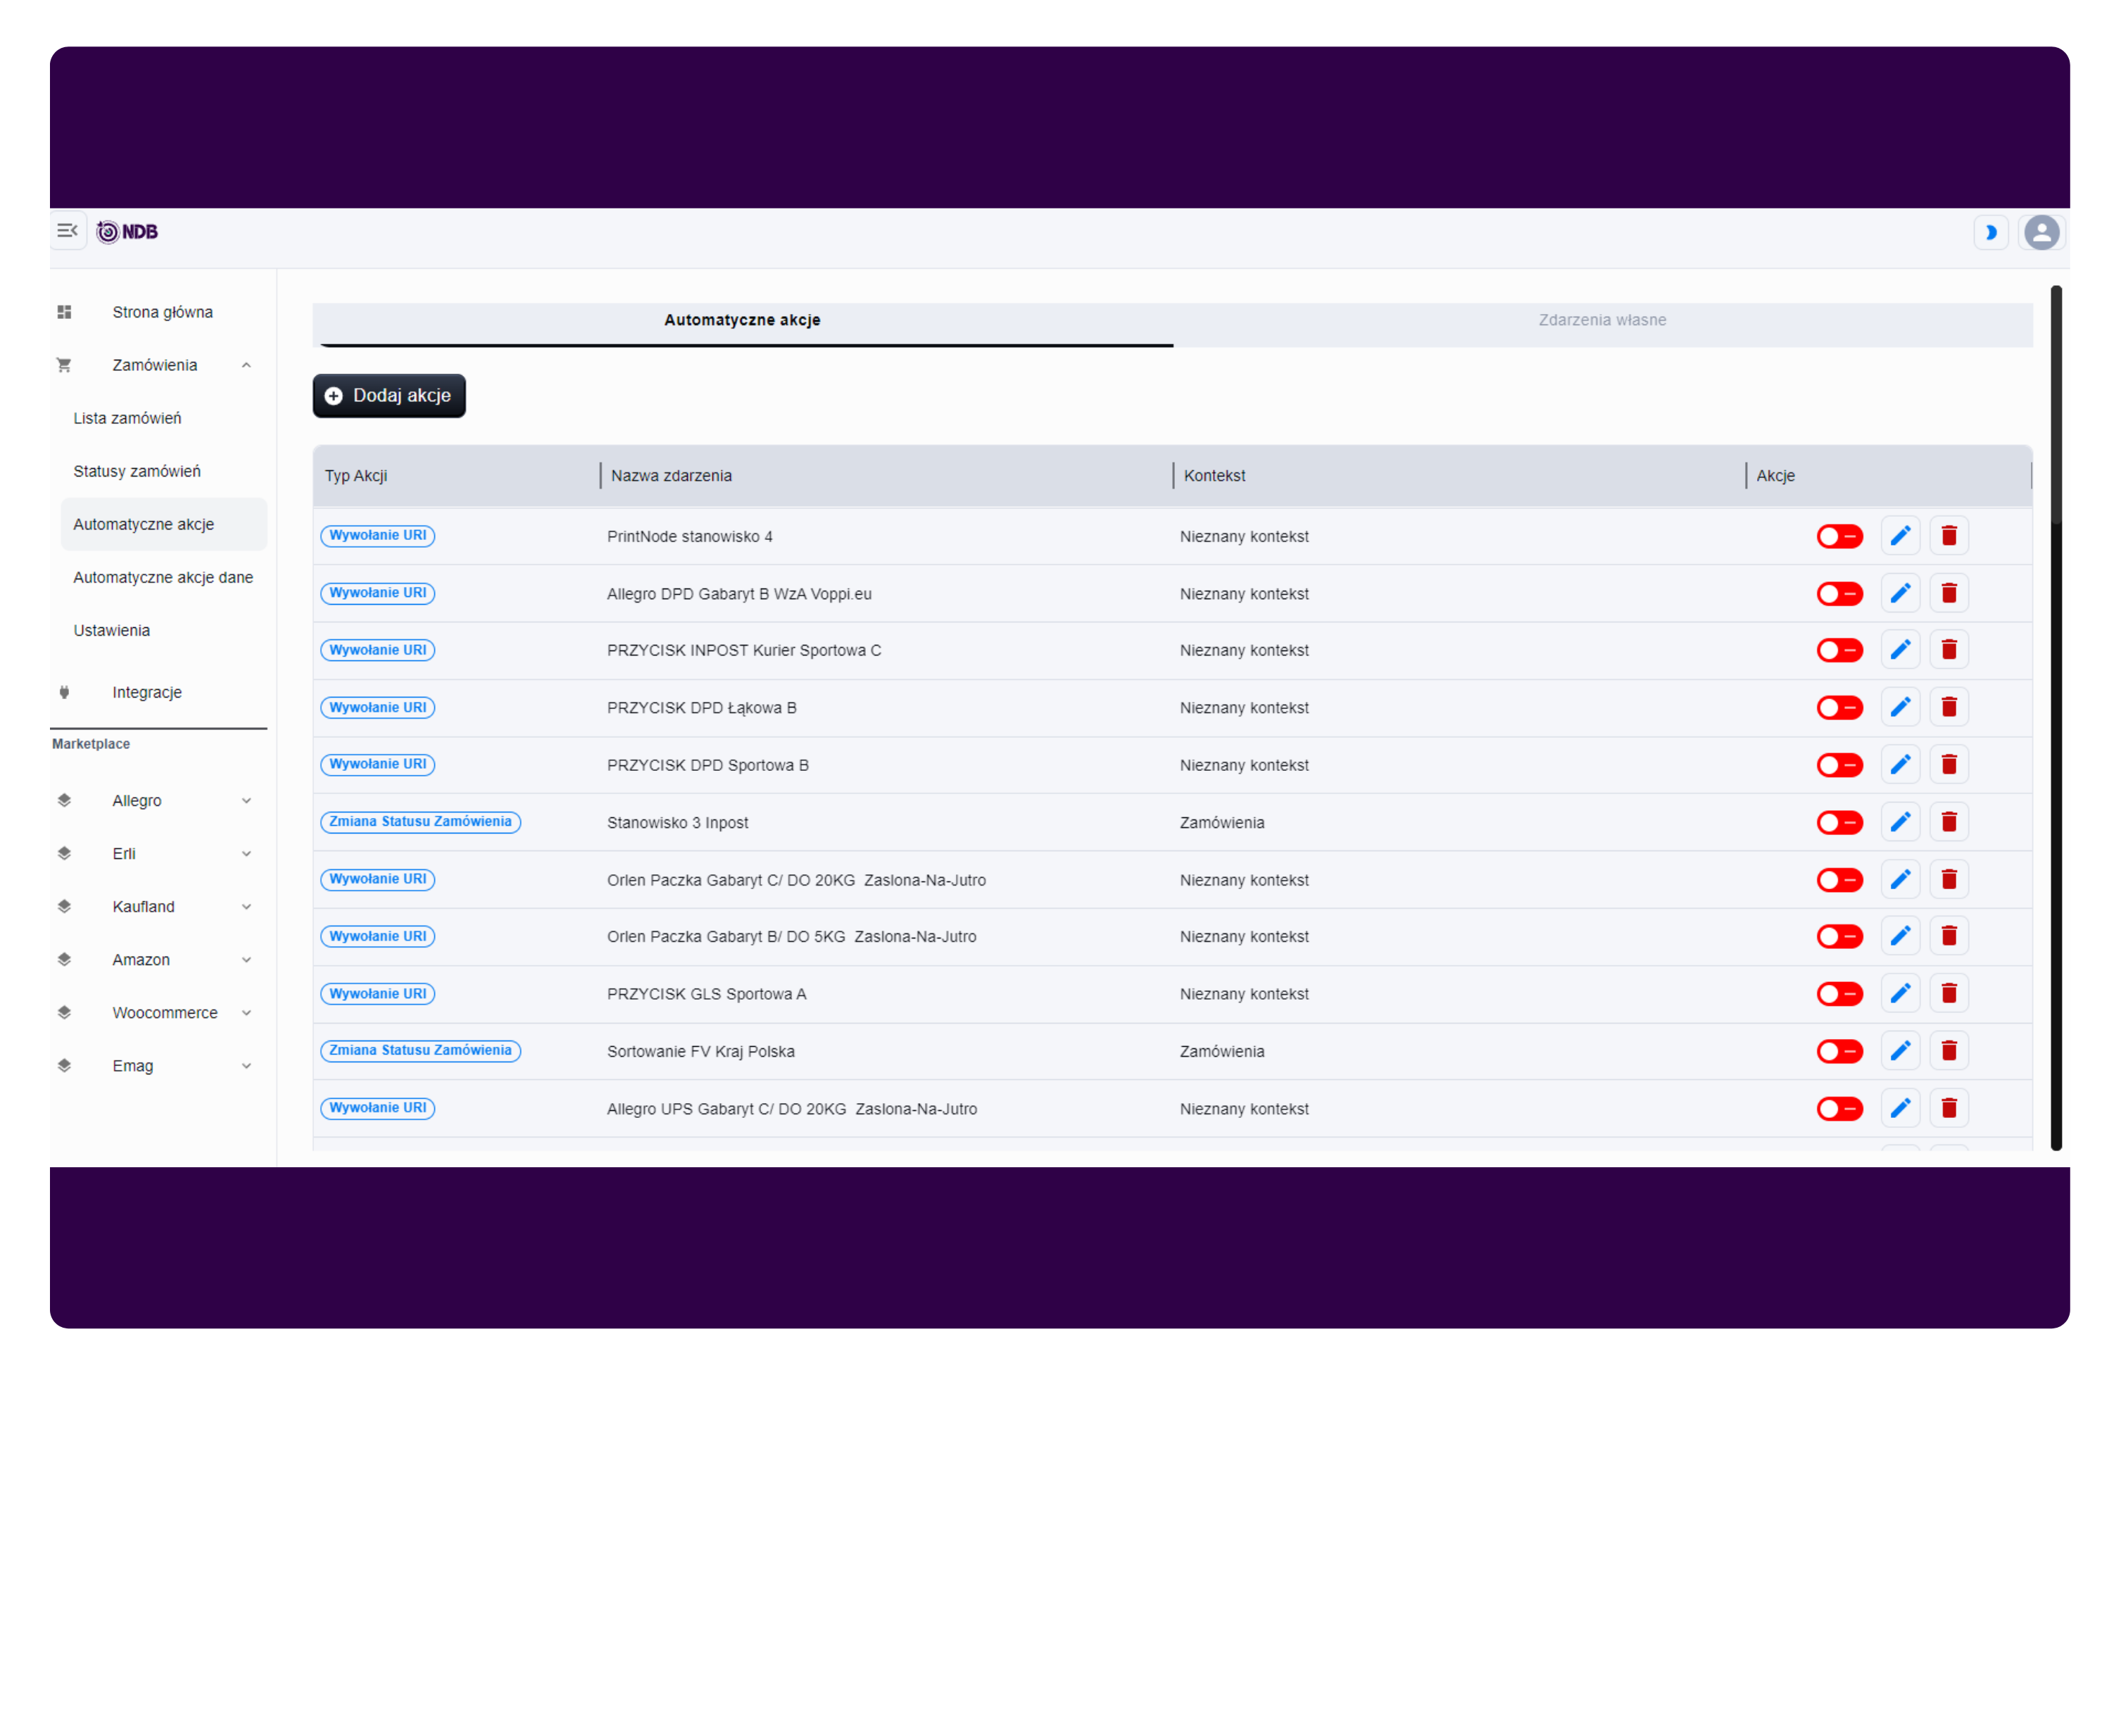Toggle Orlen Paczka Gabaryt C switch
This screenshot has height=1736, width=2121.
pyautogui.click(x=1839, y=879)
